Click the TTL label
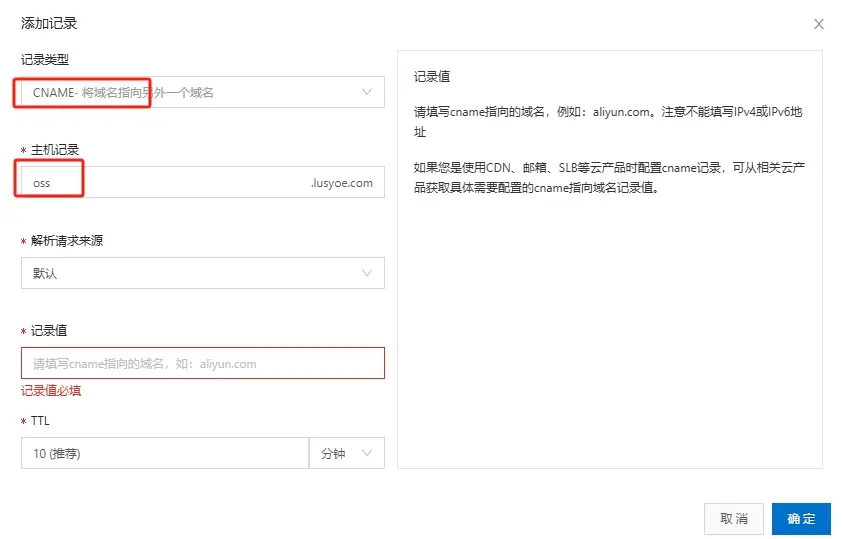The width and height of the screenshot is (844, 539). click(40, 421)
